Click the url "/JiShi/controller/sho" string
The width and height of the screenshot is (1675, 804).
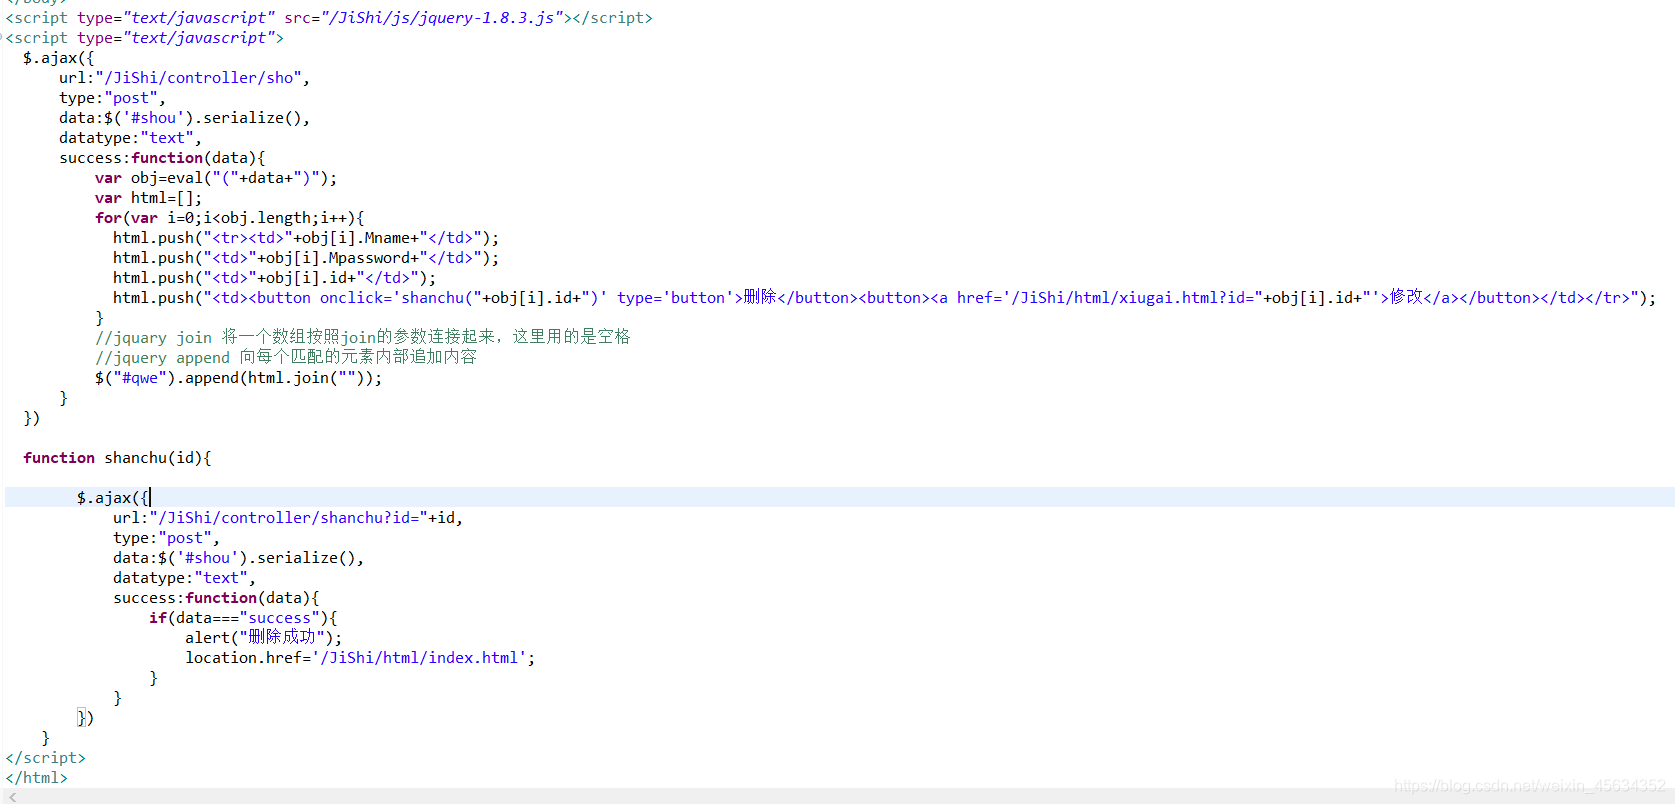pos(199,78)
